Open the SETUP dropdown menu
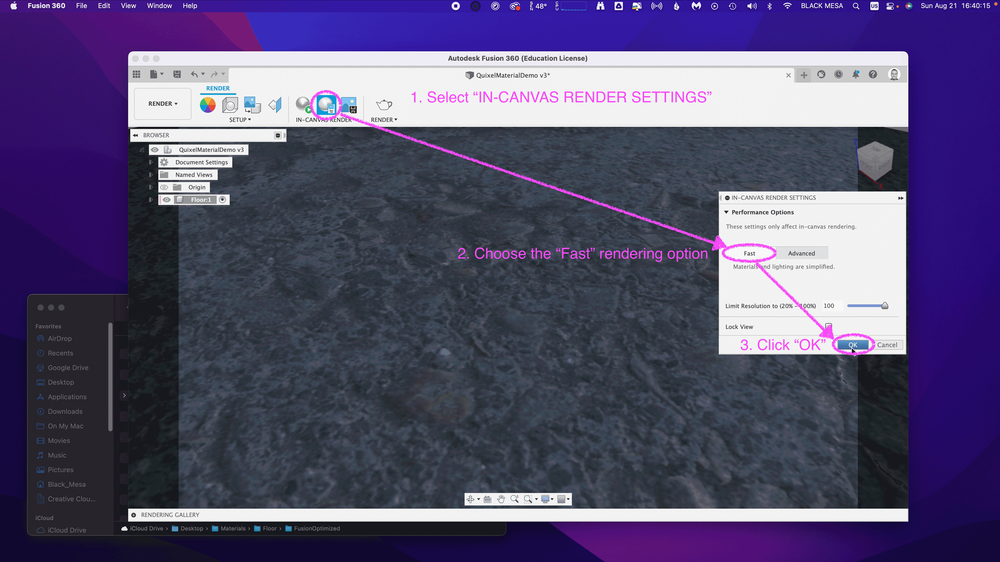 tap(240, 120)
